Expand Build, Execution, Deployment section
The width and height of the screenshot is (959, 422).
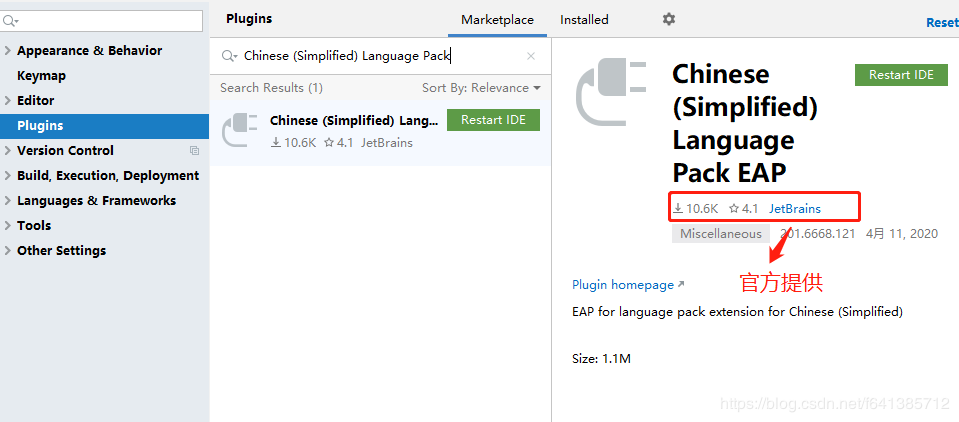click(7, 176)
